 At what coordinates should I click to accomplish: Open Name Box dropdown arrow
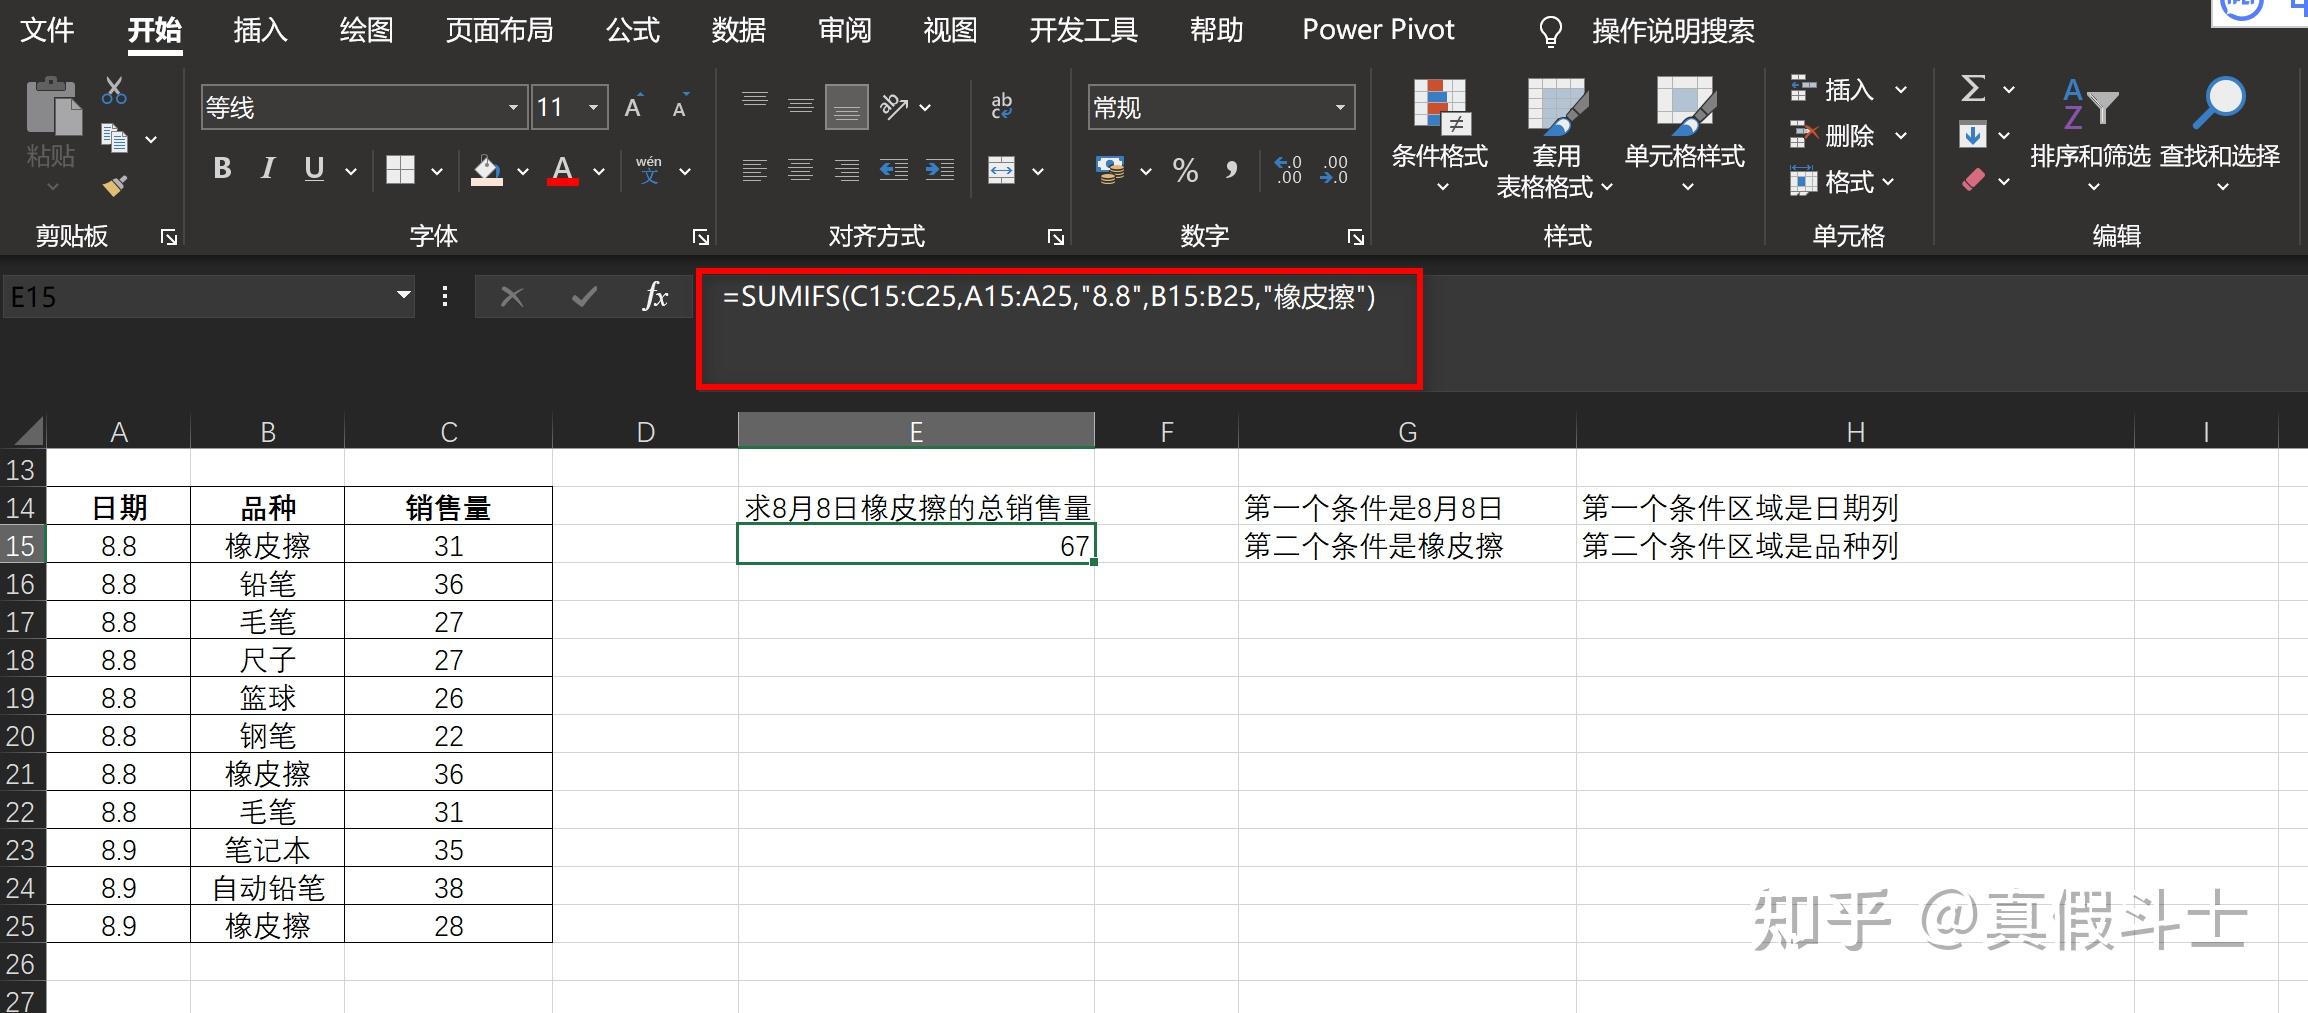coord(403,295)
